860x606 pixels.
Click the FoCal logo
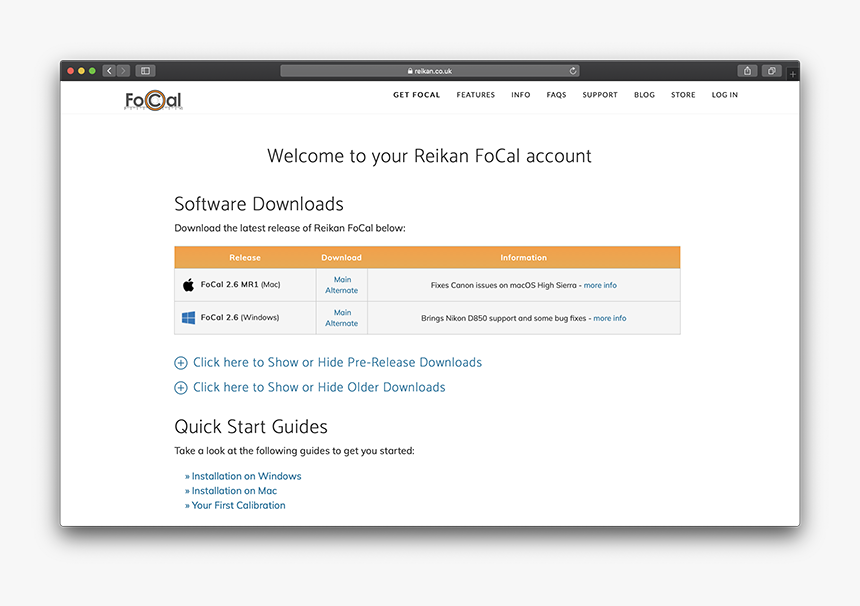(x=153, y=99)
